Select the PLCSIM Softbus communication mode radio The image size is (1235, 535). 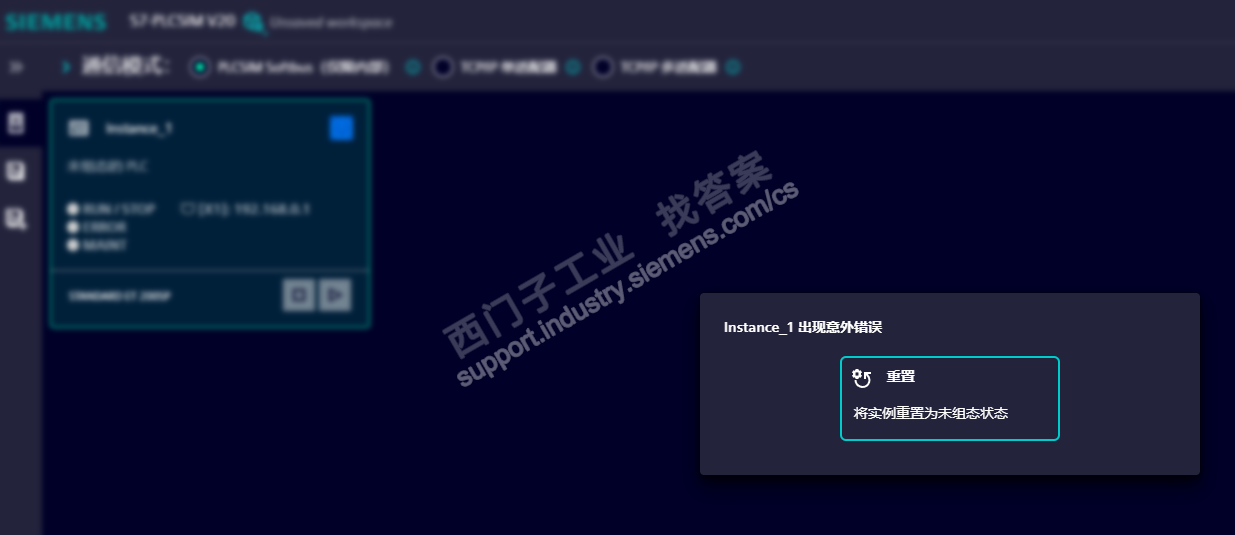[x=200, y=67]
